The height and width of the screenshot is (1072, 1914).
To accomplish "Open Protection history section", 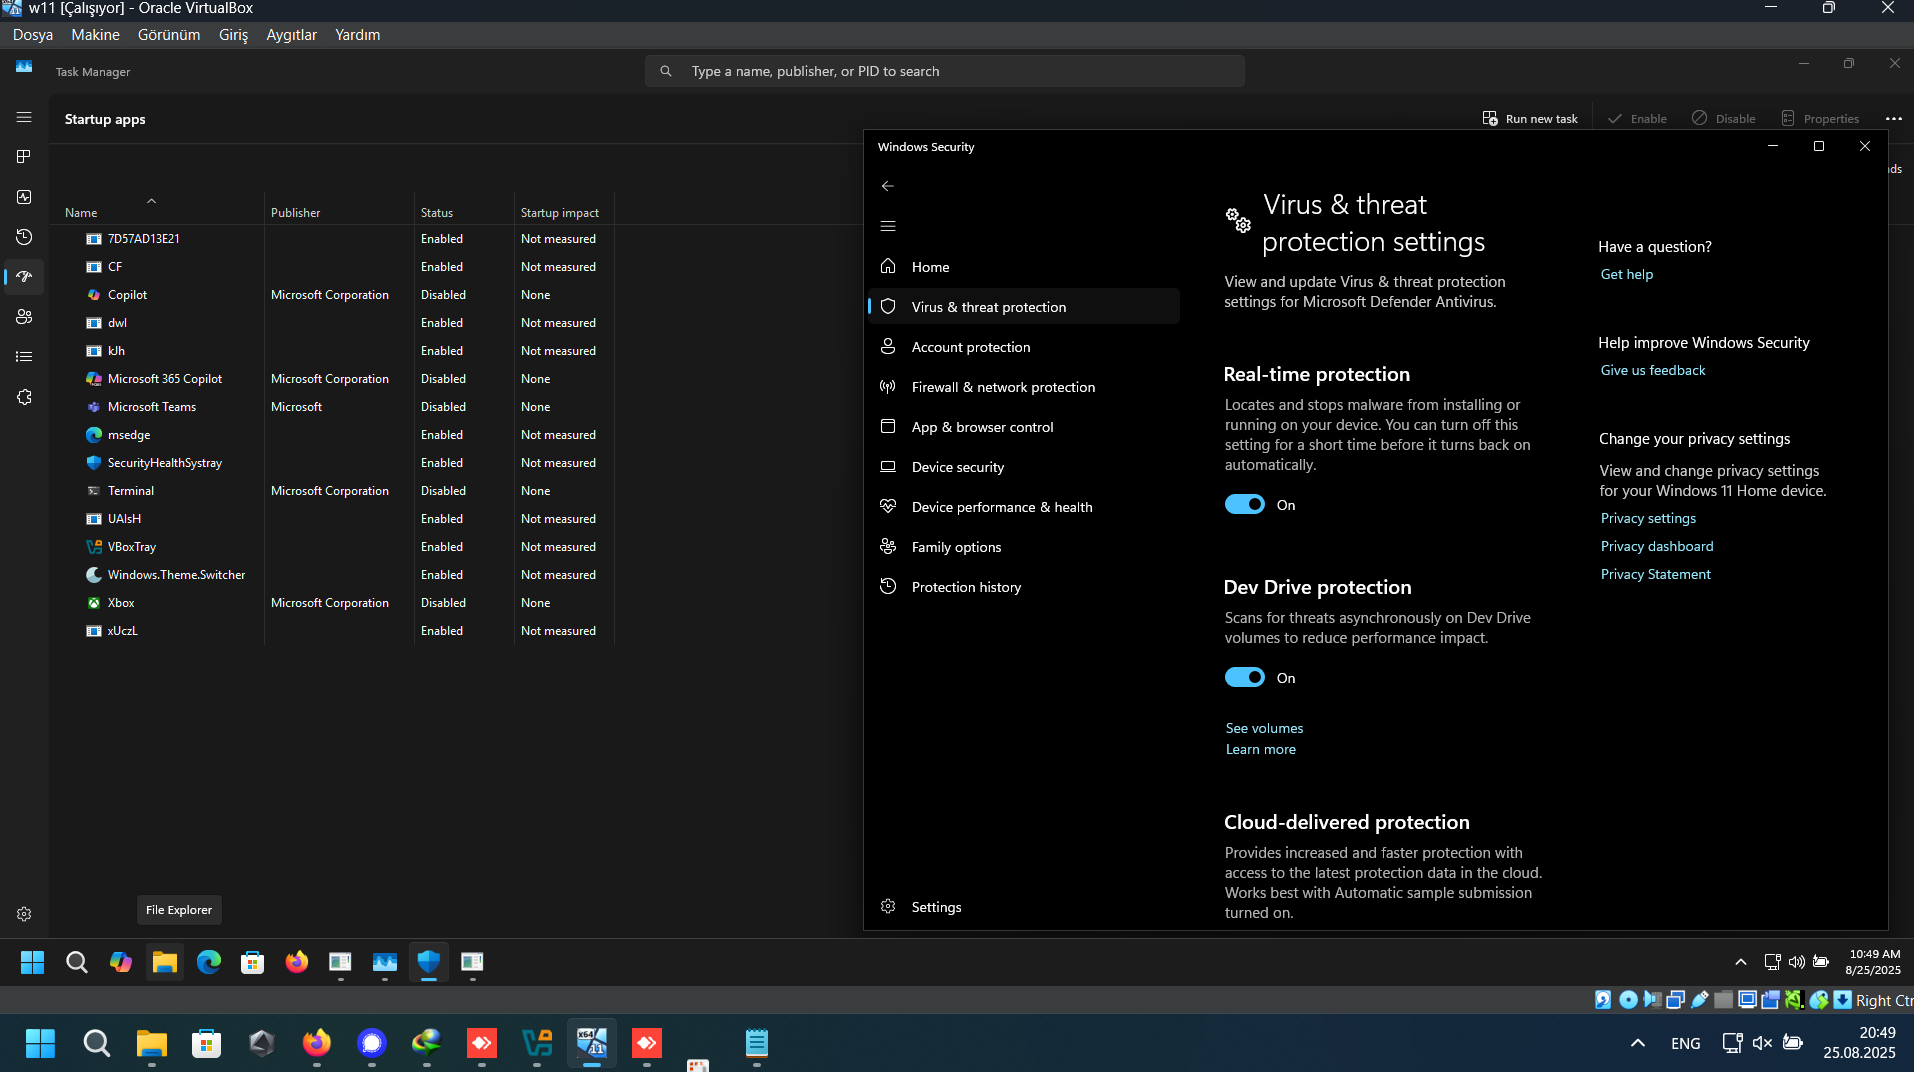I will pos(1024,587).
